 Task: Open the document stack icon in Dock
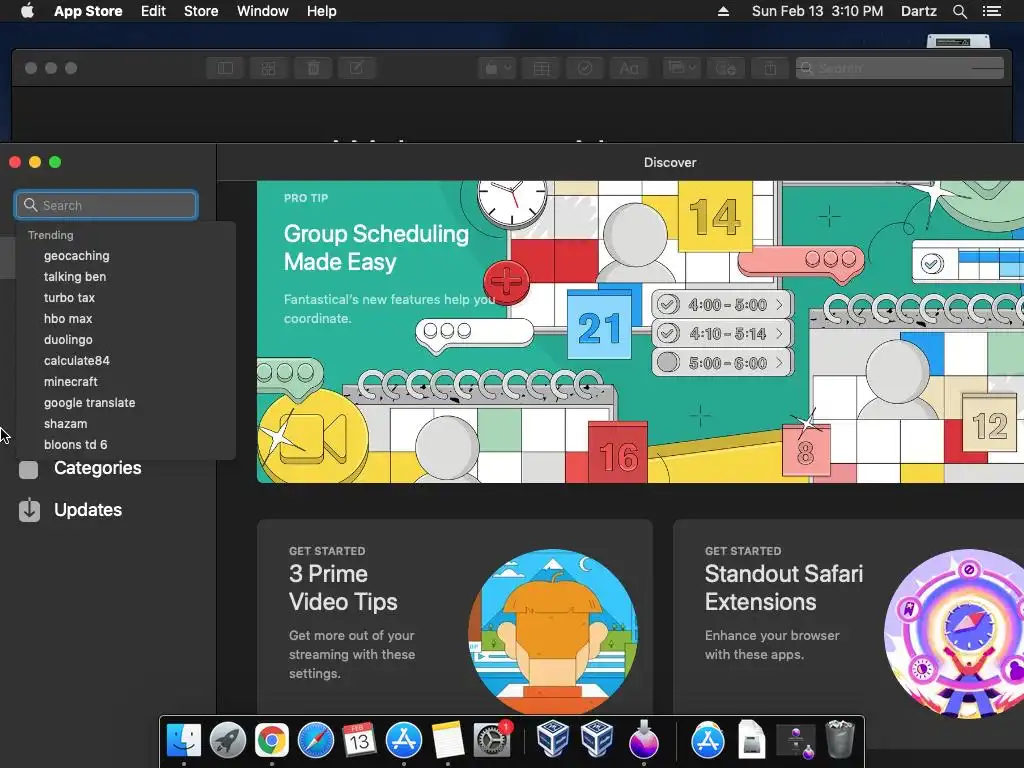[752, 740]
